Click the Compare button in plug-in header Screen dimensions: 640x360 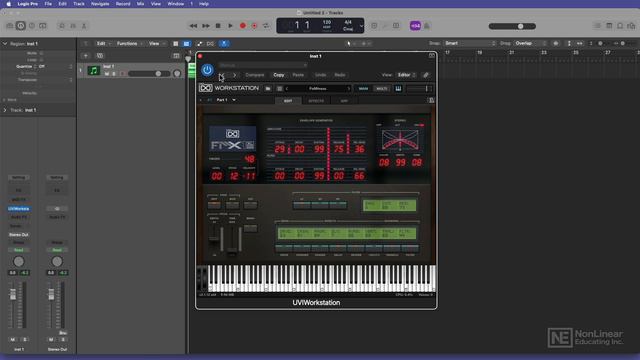tap(255, 75)
